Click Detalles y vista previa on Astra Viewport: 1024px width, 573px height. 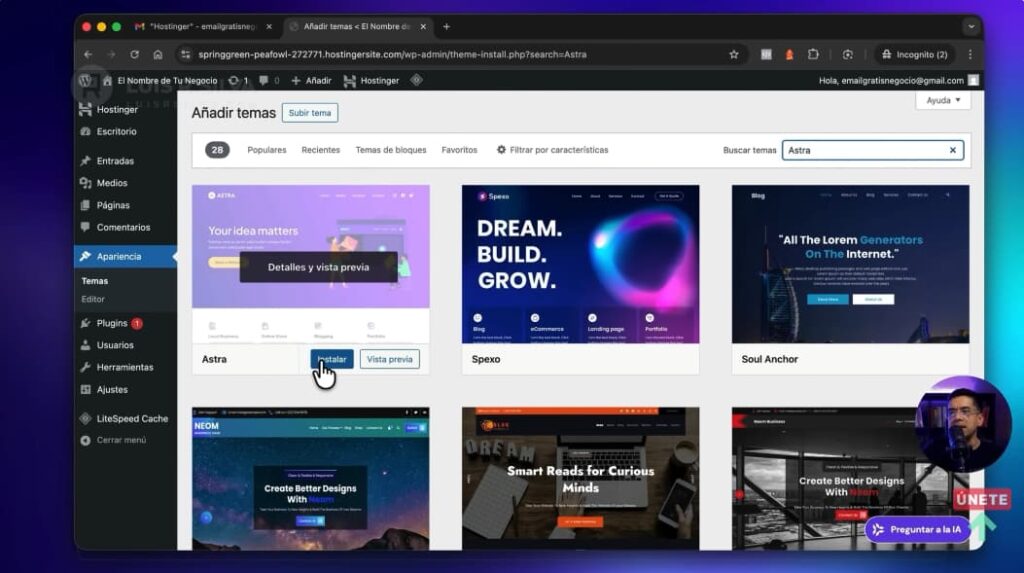pos(318,267)
